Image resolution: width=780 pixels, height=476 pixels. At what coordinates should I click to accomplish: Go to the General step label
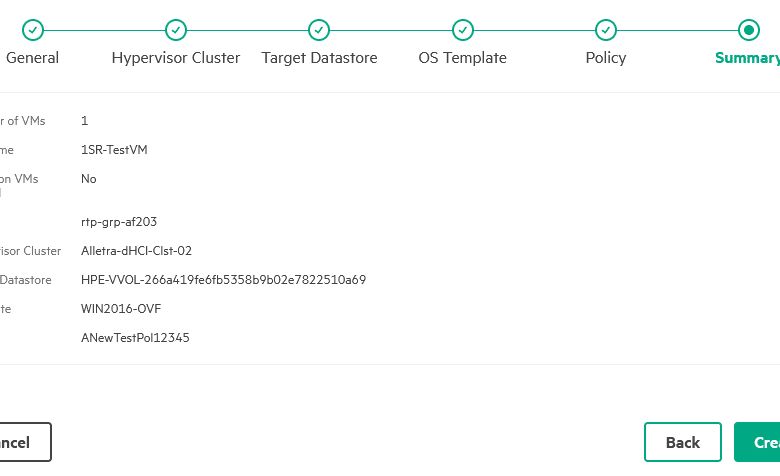point(32,58)
